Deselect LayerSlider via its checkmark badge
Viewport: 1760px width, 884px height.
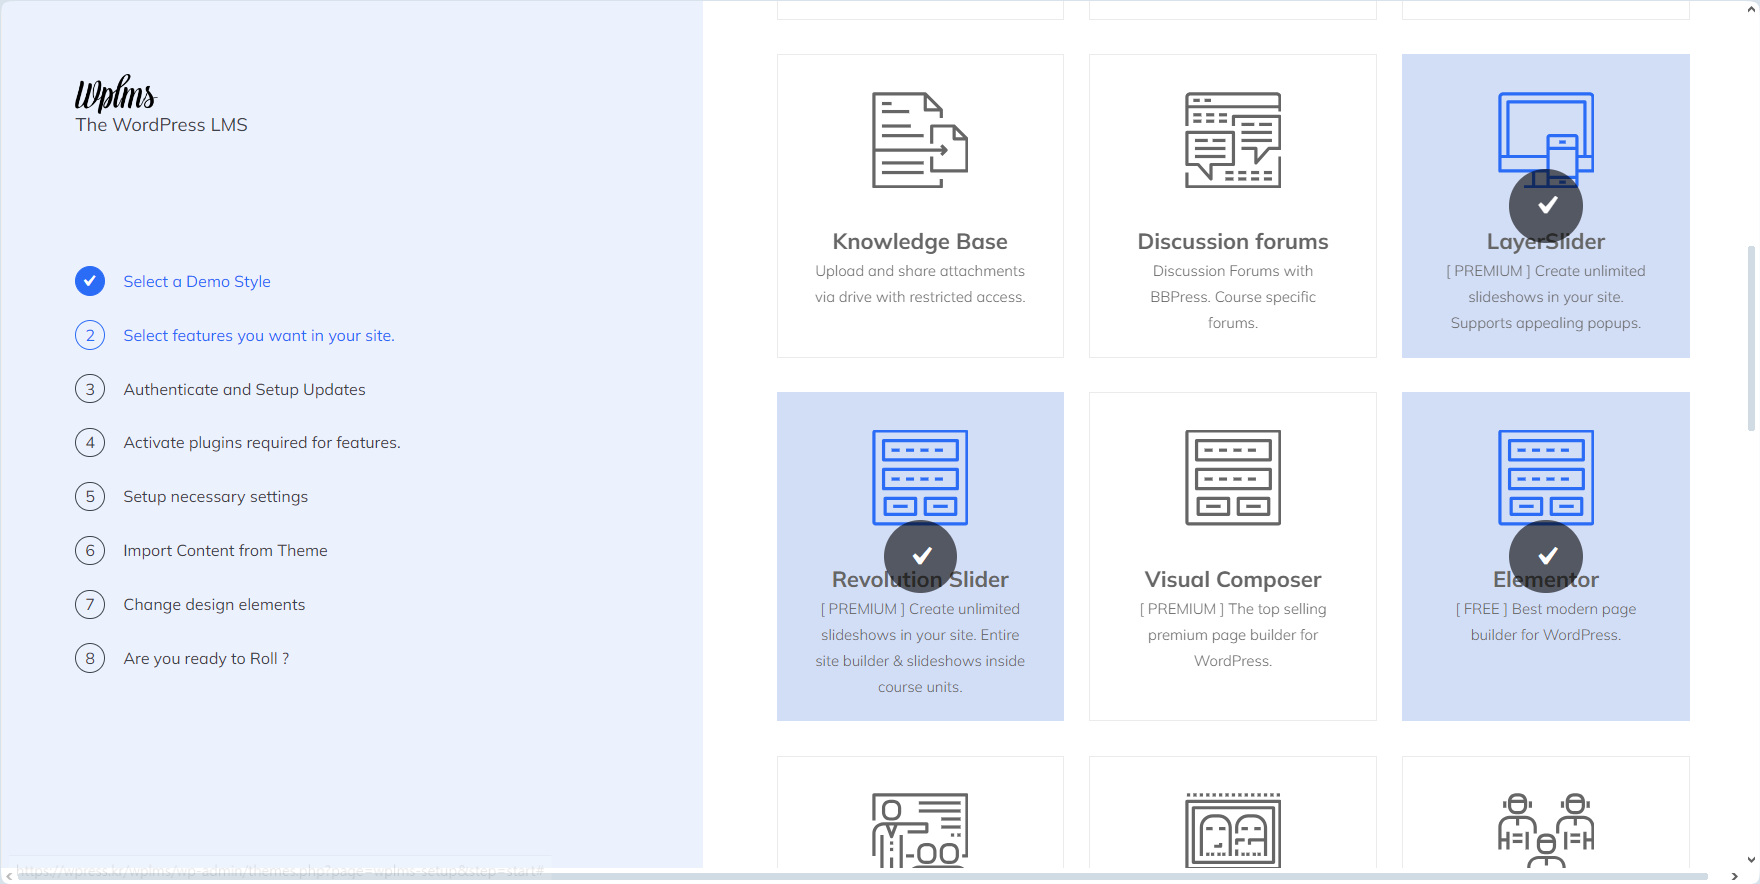[1546, 205]
